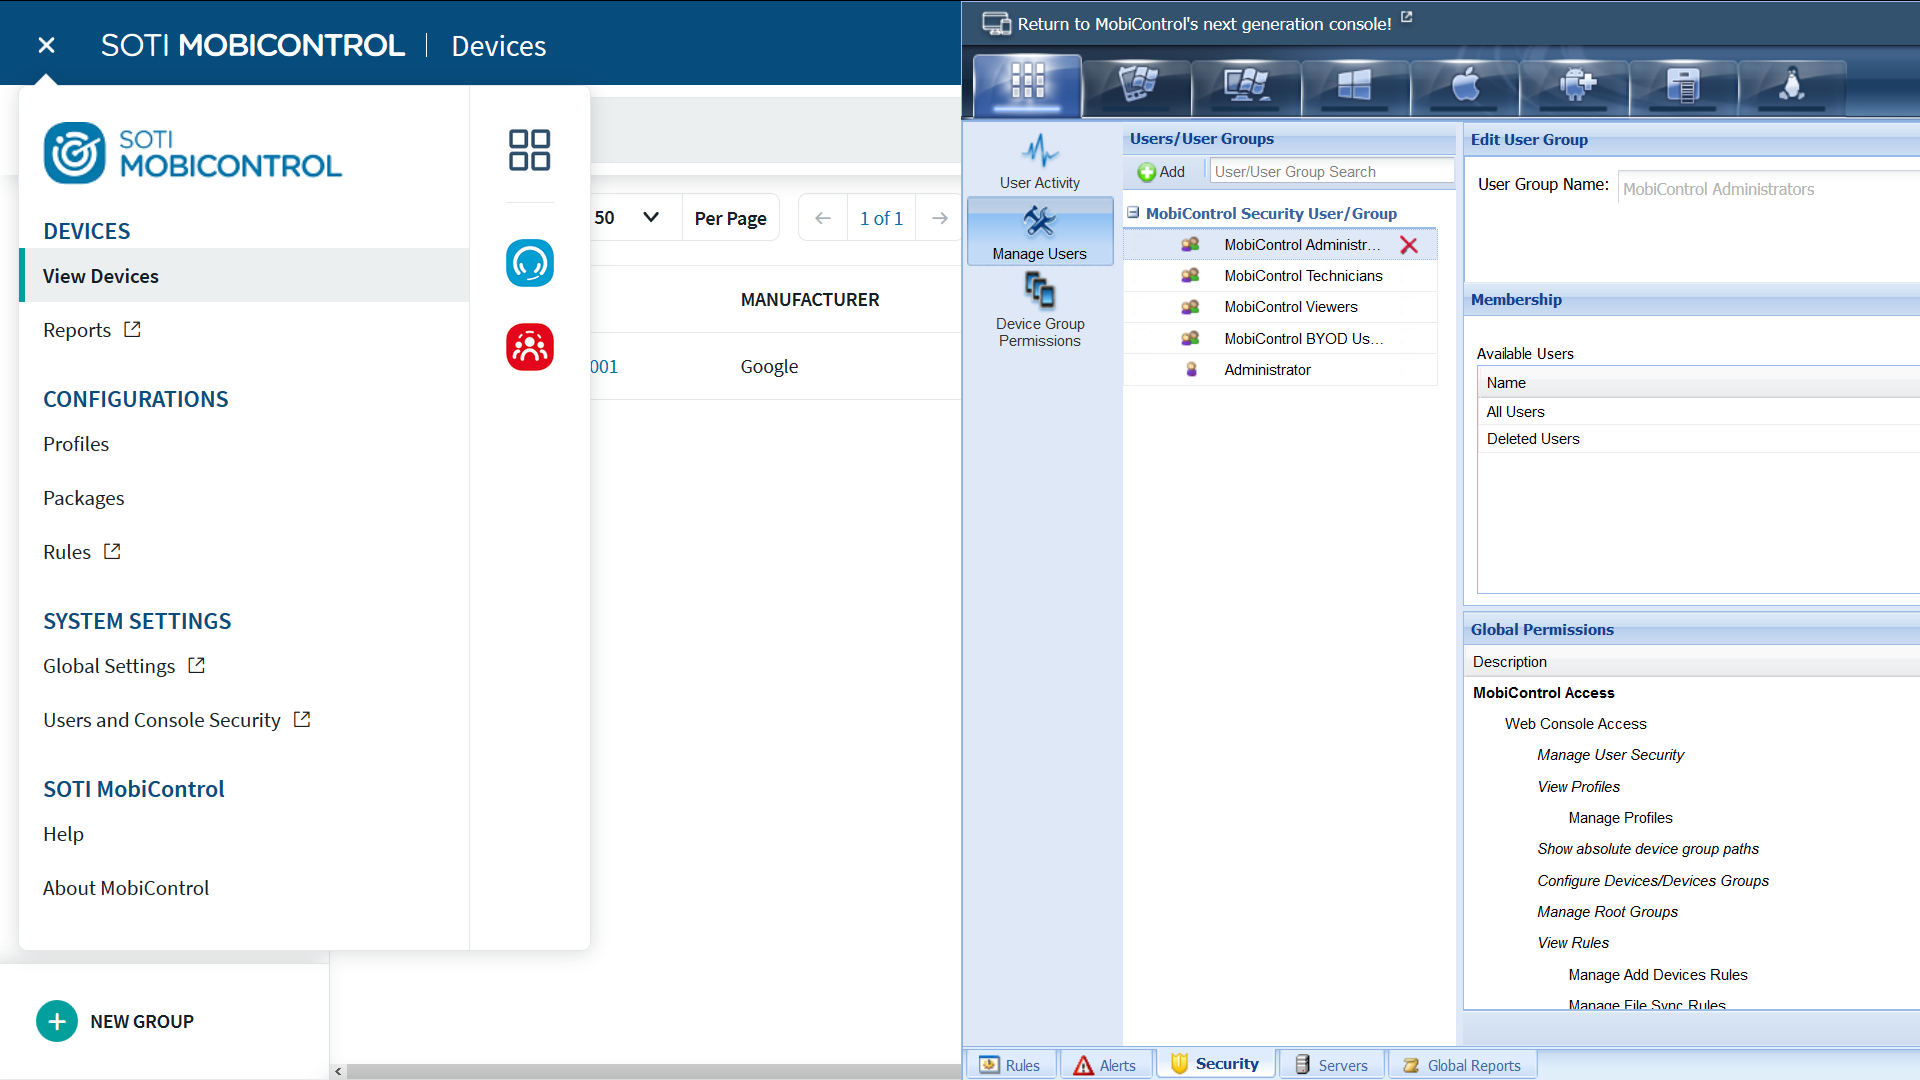1920x1080 pixels.
Task: Delete MobiControl Administrators group with red X
Action: 1408,245
